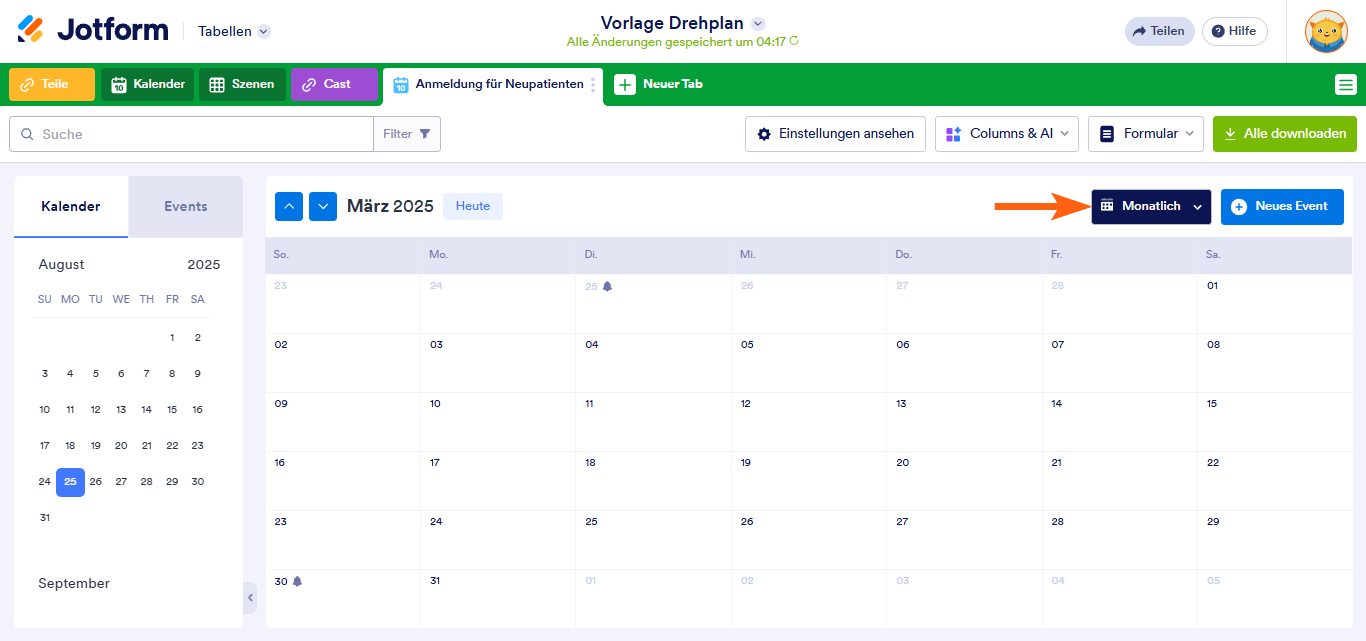Go to the next month with the down arrow
The height and width of the screenshot is (641, 1366).
323,206
